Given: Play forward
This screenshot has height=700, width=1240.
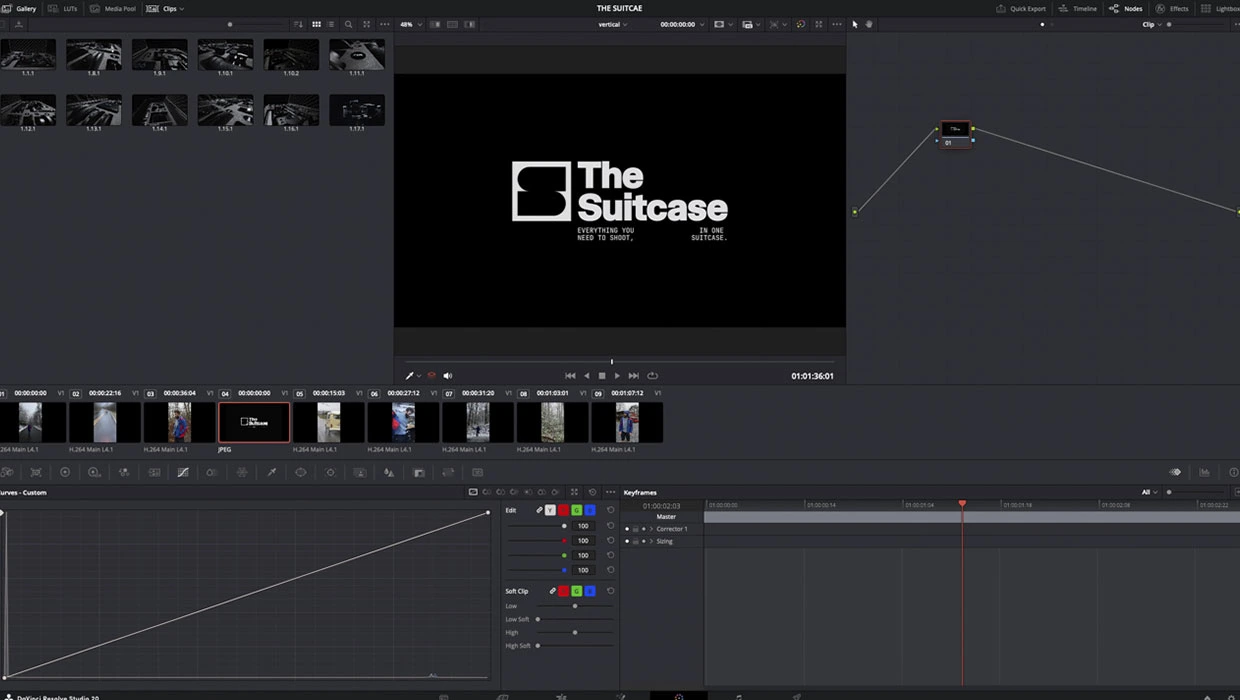Looking at the screenshot, I should [617, 376].
